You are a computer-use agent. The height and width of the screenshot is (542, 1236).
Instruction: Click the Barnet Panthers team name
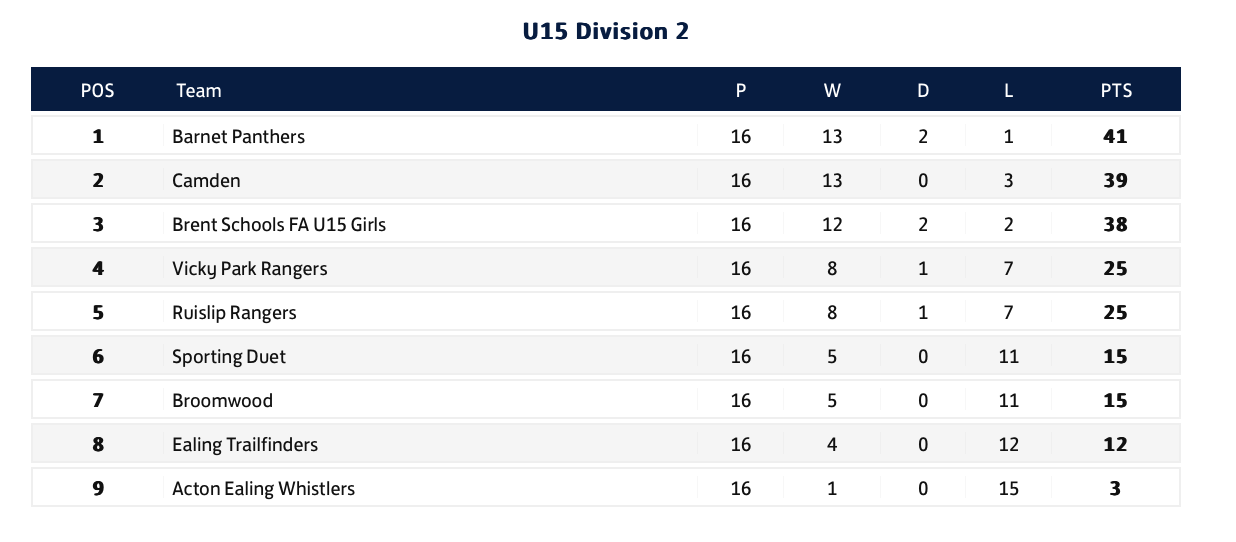tap(238, 136)
